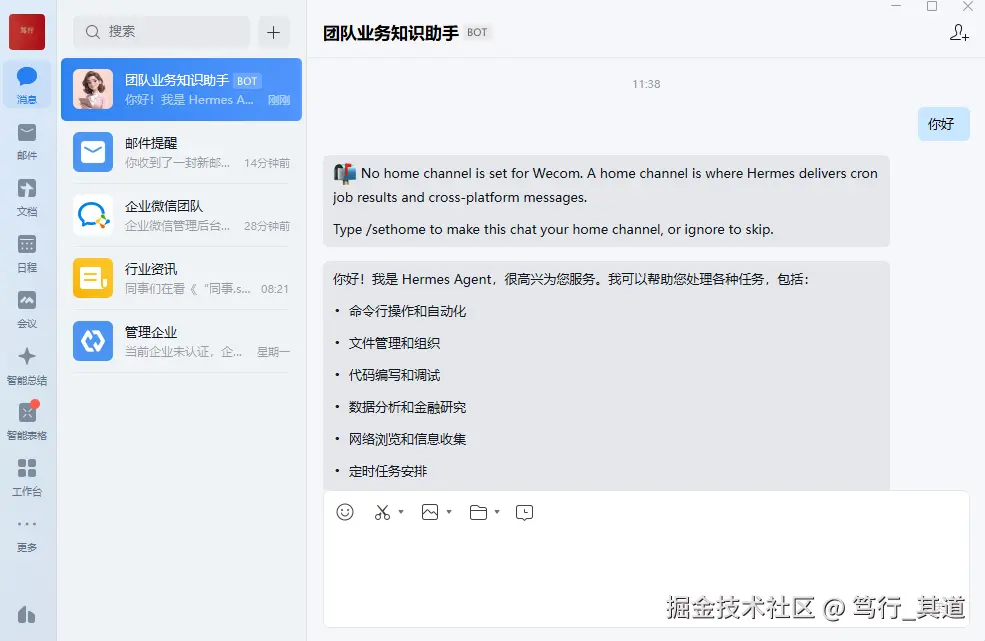Click the search input field
Image resolution: width=985 pixels, height=641 pixels.
click(x=160, y=32)
